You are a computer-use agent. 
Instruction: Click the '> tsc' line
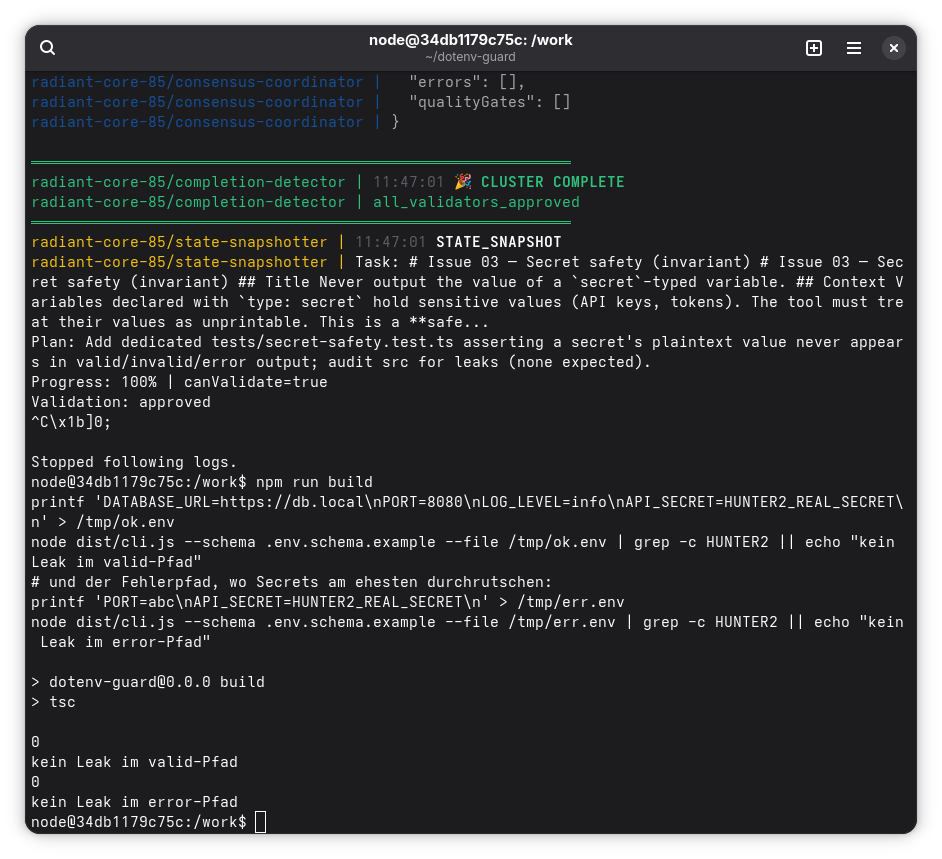(53, 702)
